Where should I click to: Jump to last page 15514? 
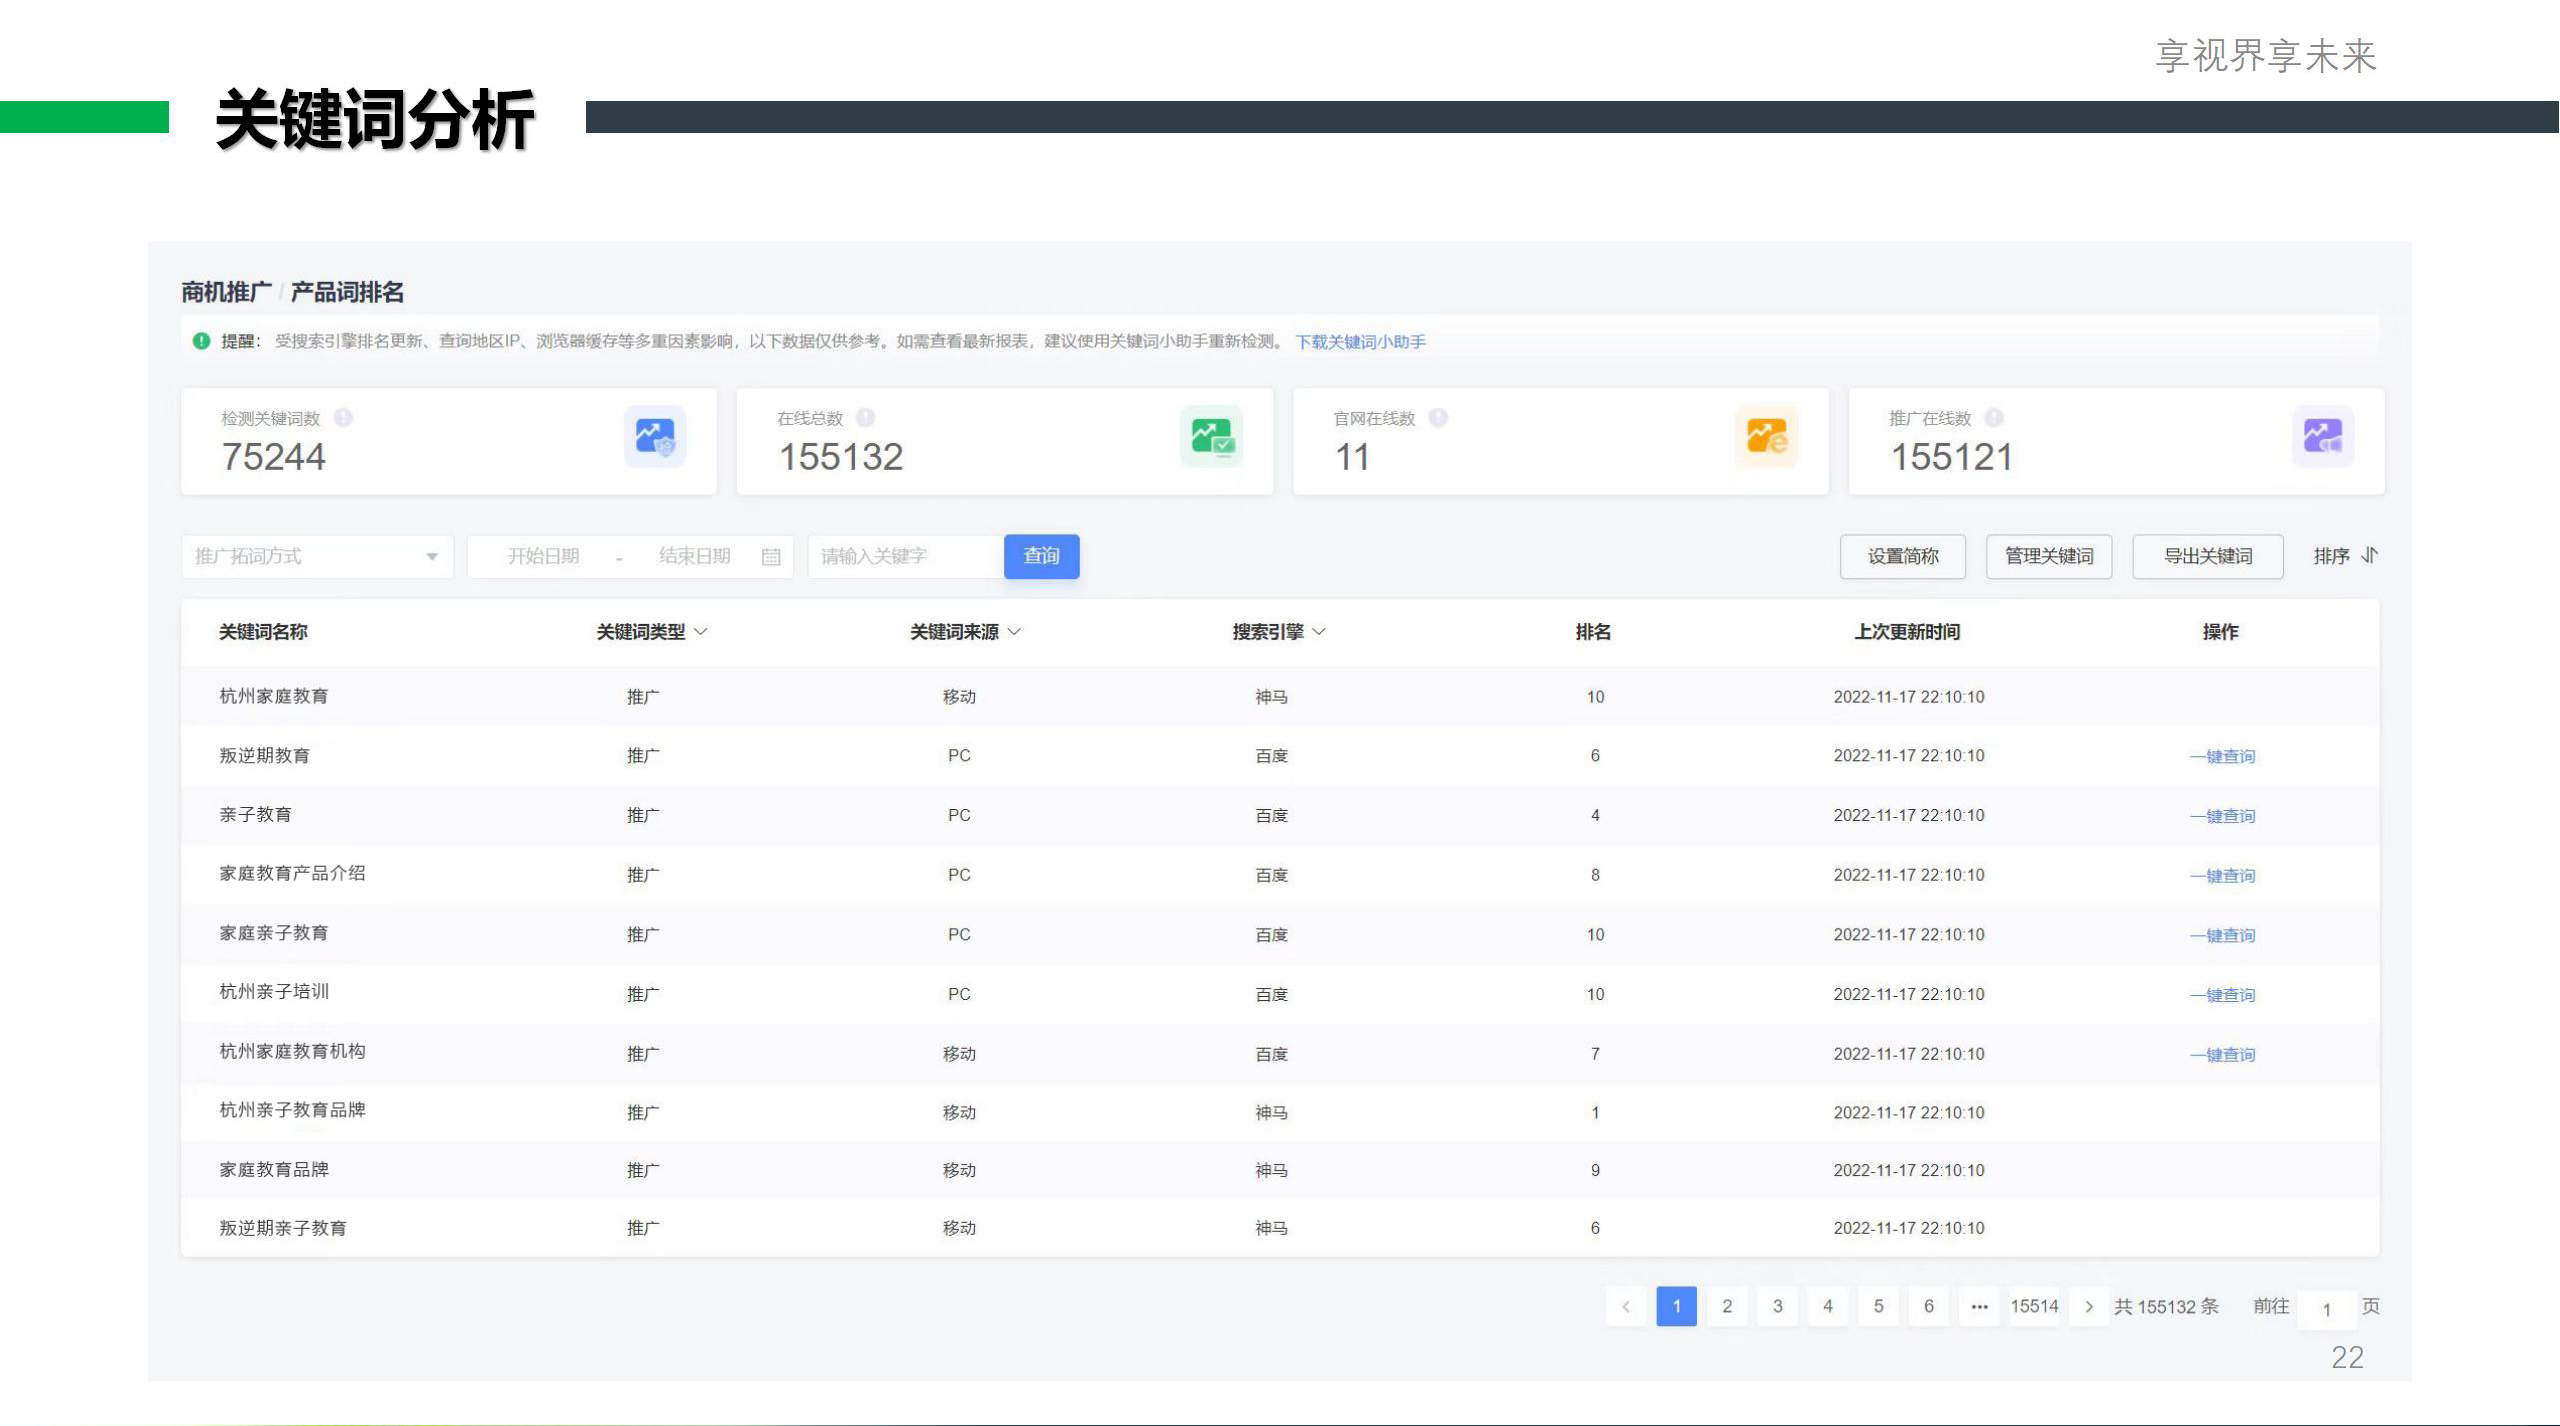click(2034, 1307)
